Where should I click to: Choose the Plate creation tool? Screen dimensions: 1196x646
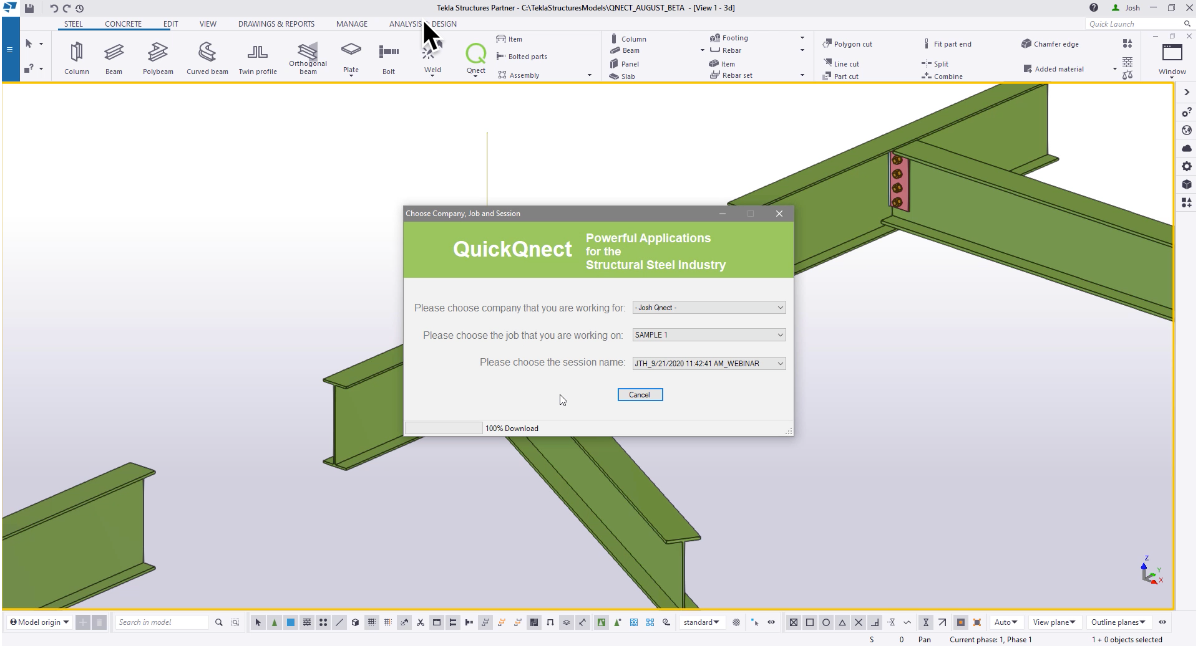coord(351,55)
